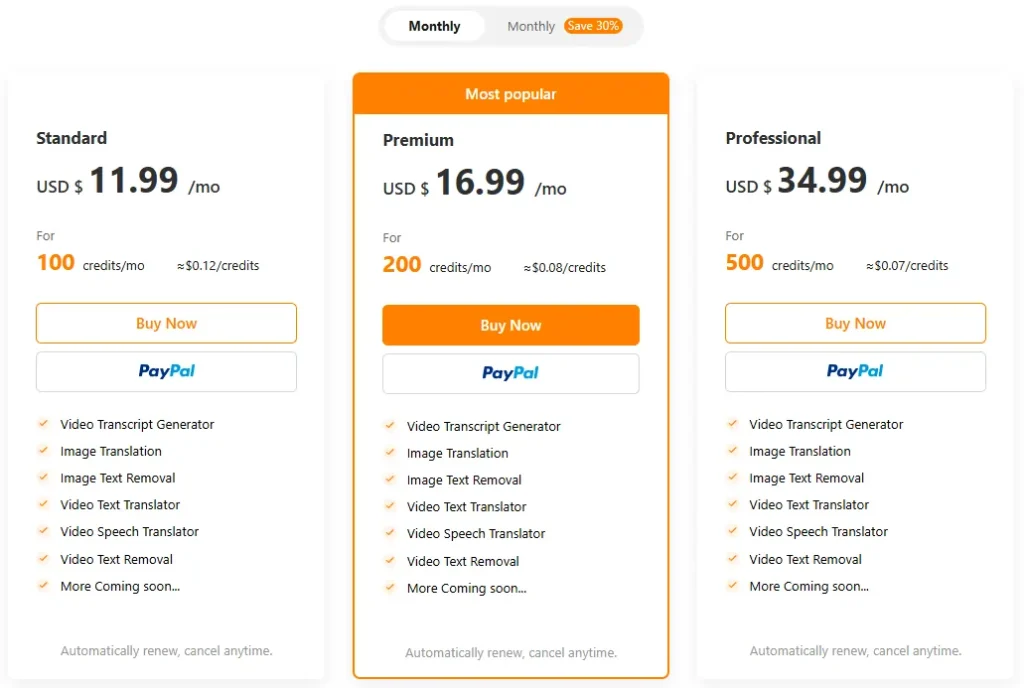Click the checkmark beside Video Speech Translator in Standard
Screen dimensions: 1024x688
(42, 532)
